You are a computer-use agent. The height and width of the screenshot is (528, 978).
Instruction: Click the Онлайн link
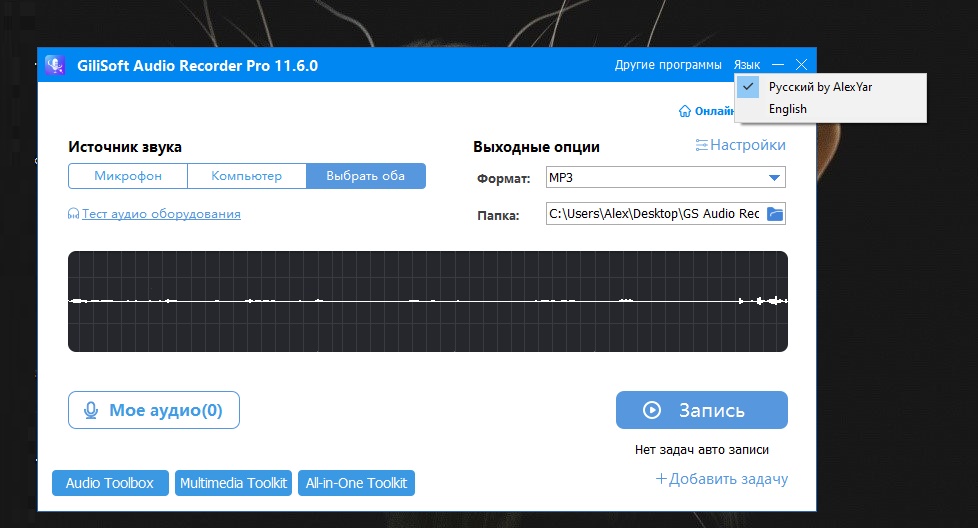pos(714,111)
